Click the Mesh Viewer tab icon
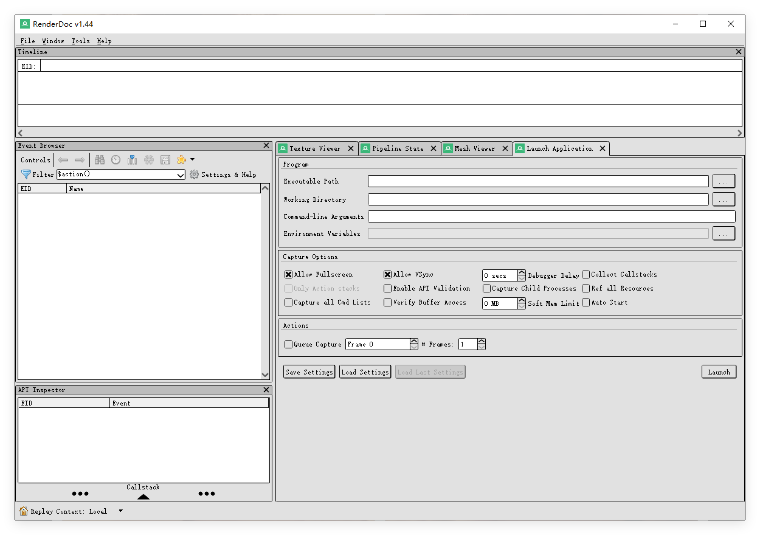The height and width of the screenshot is (535, 760). [x=448, y=148]
